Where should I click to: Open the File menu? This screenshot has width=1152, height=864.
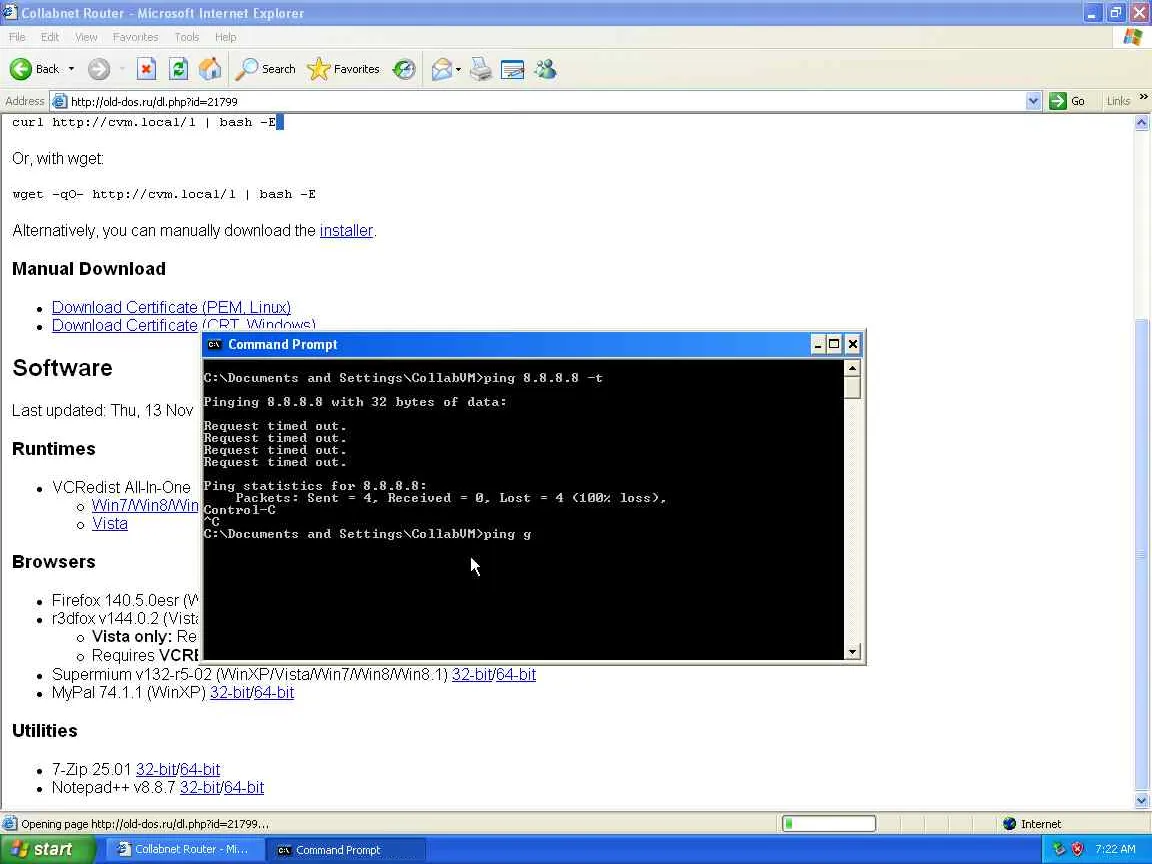coord(17,37)
